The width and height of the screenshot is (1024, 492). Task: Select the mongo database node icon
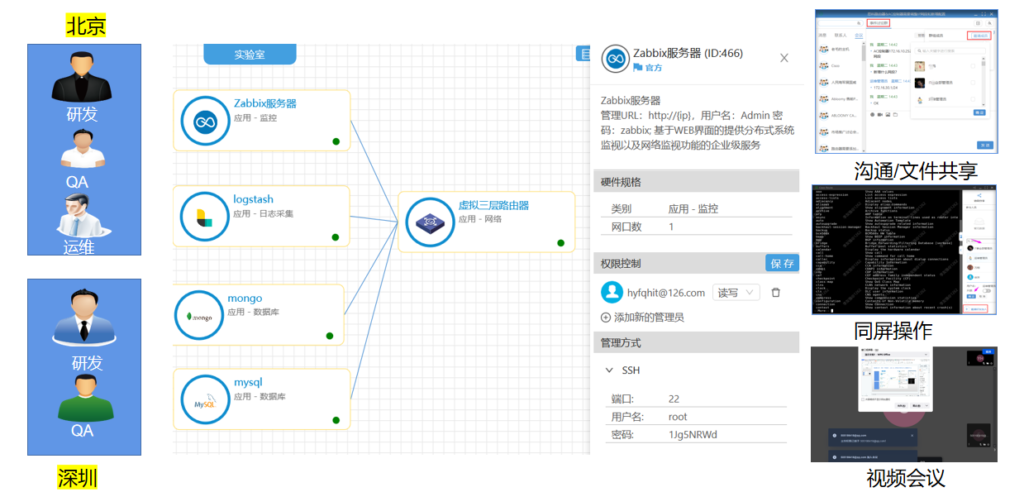(x=199, y=315)
